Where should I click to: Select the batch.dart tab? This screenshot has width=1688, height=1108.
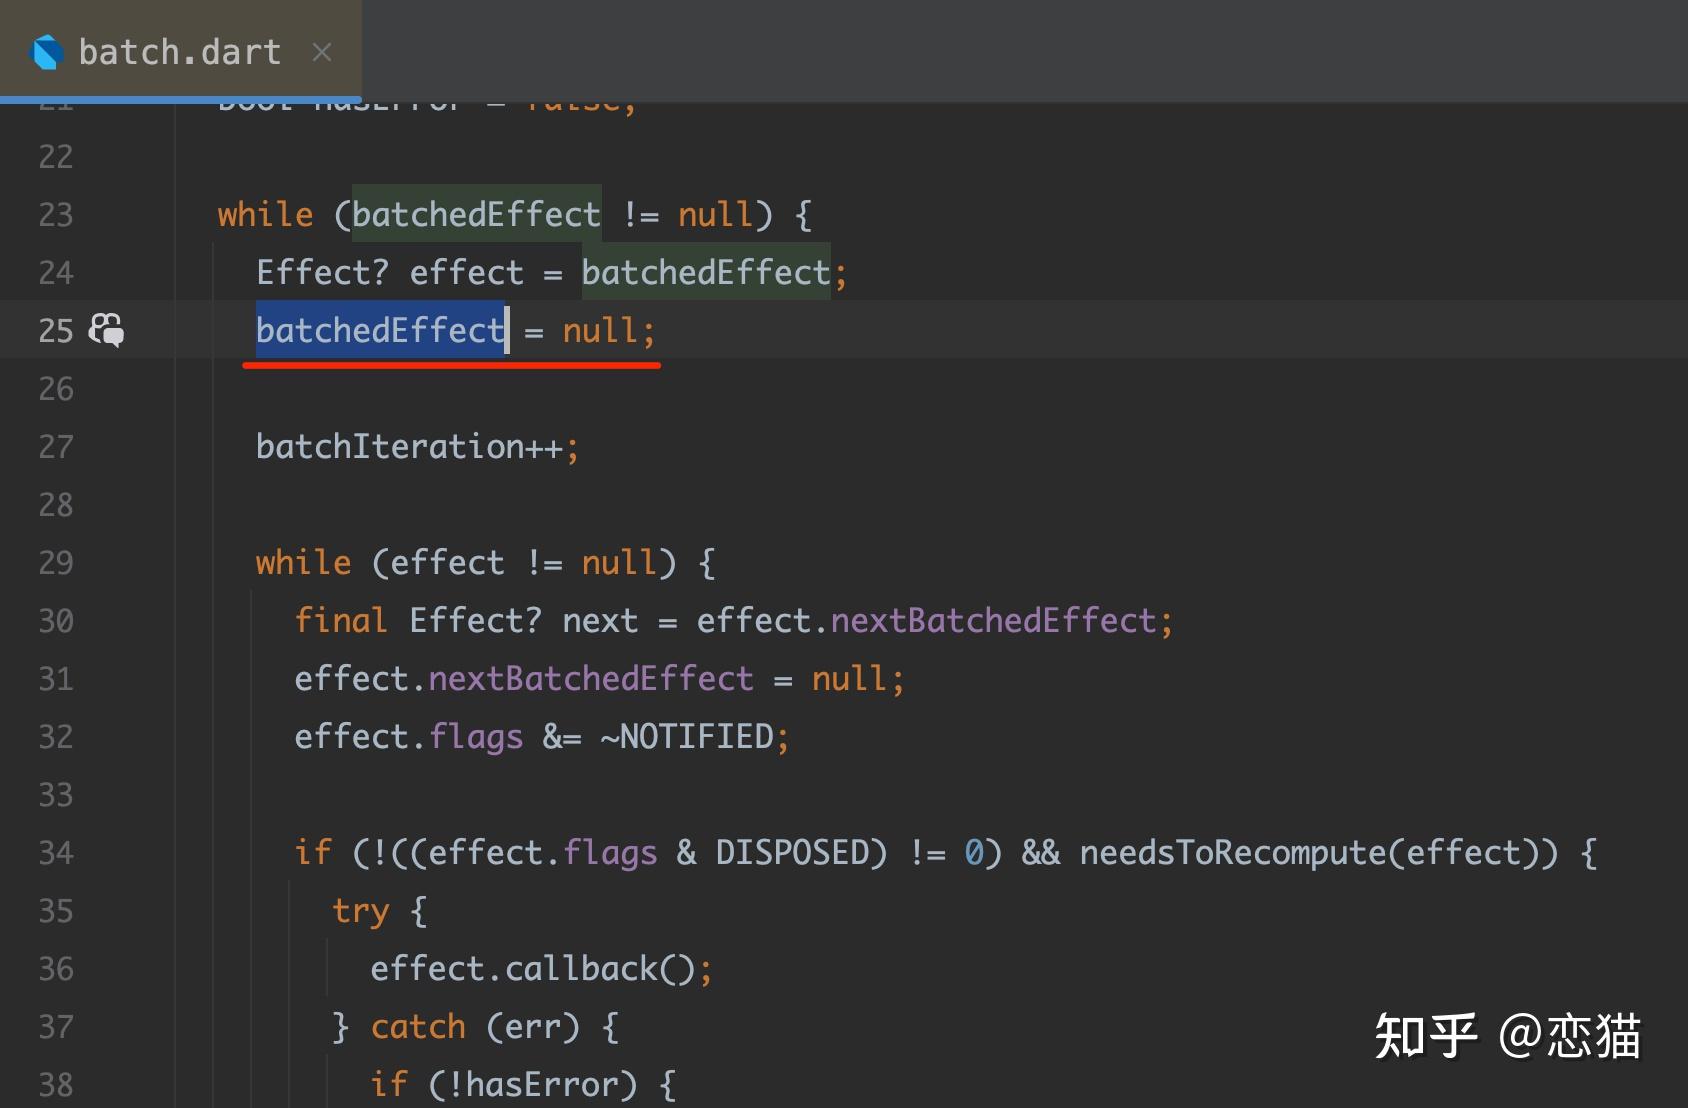tap(180, 50)
